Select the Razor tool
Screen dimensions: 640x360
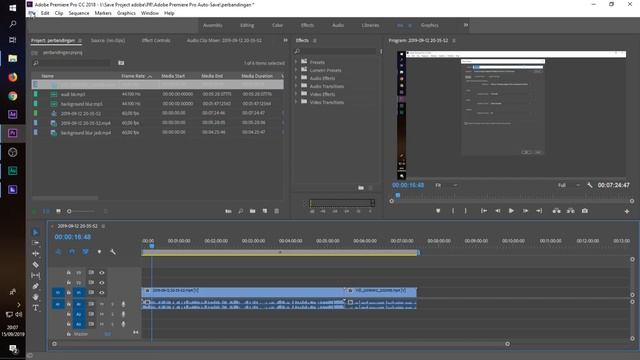(x=36, y=264)
